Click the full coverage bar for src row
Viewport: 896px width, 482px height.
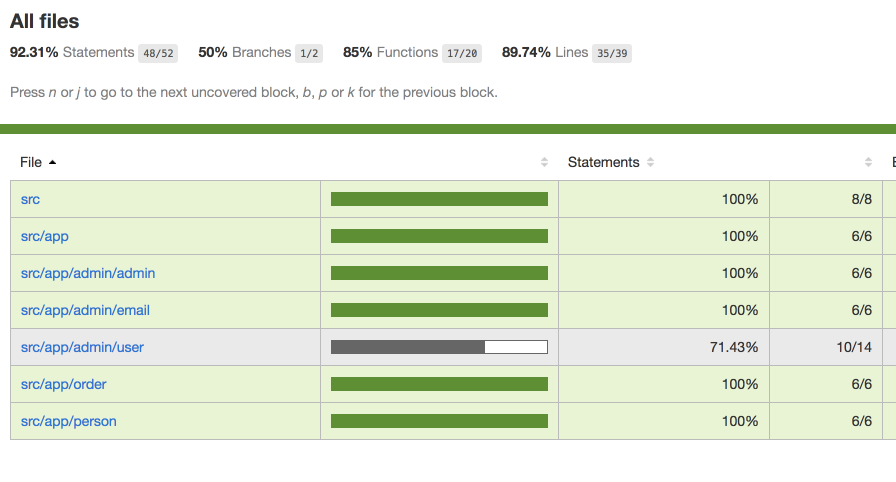click(x=439, y=199)
